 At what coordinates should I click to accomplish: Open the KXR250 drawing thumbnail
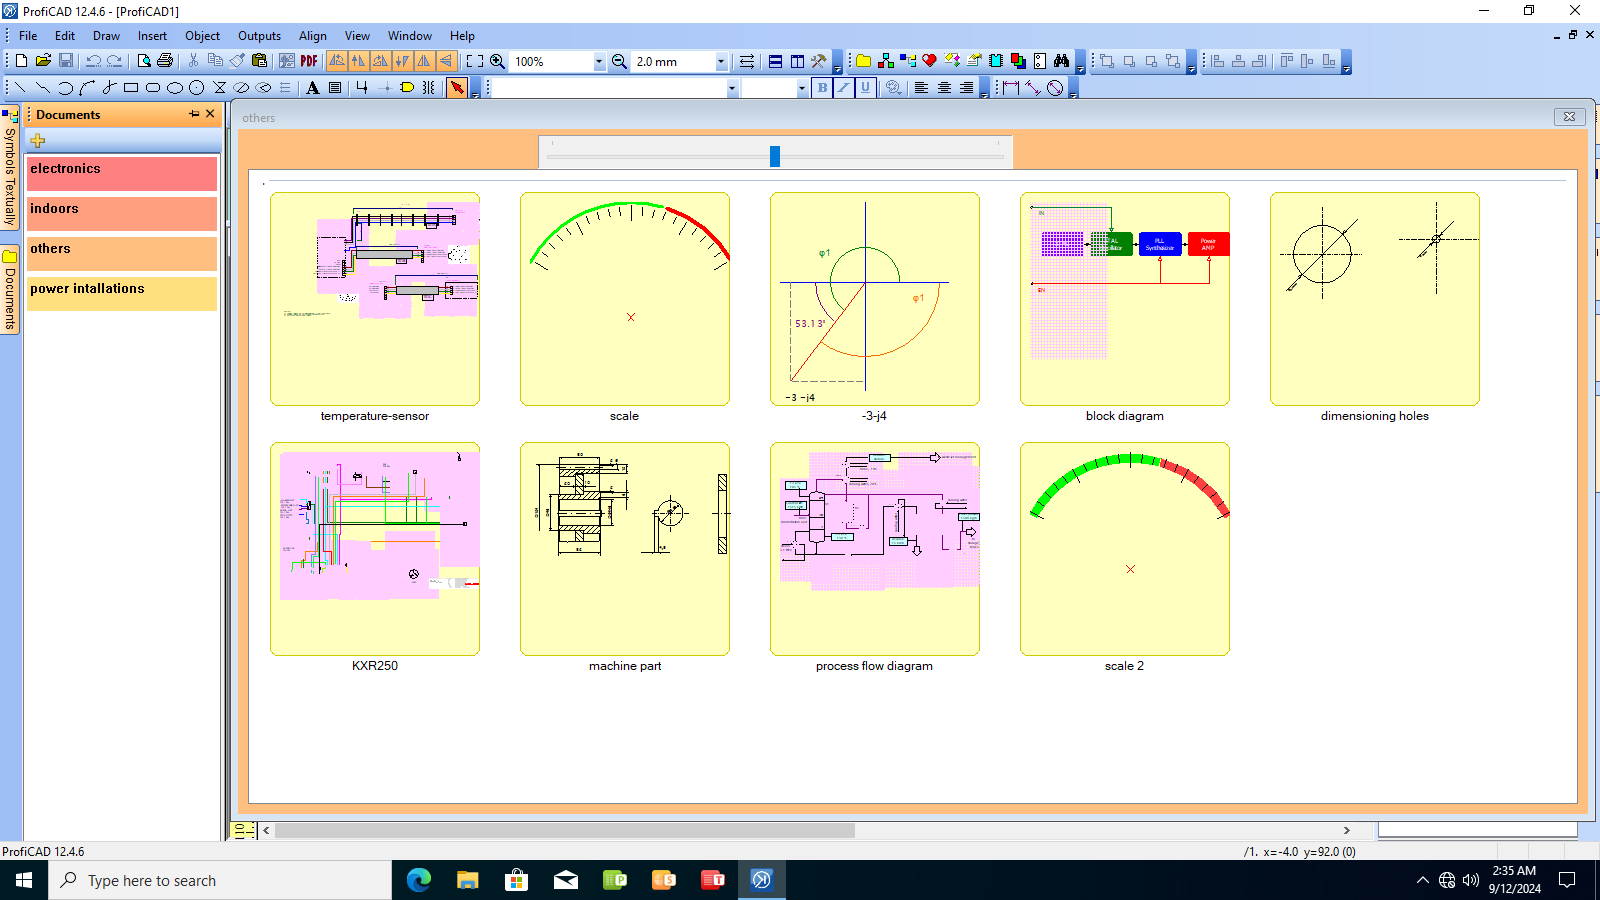tap(375, 549)
